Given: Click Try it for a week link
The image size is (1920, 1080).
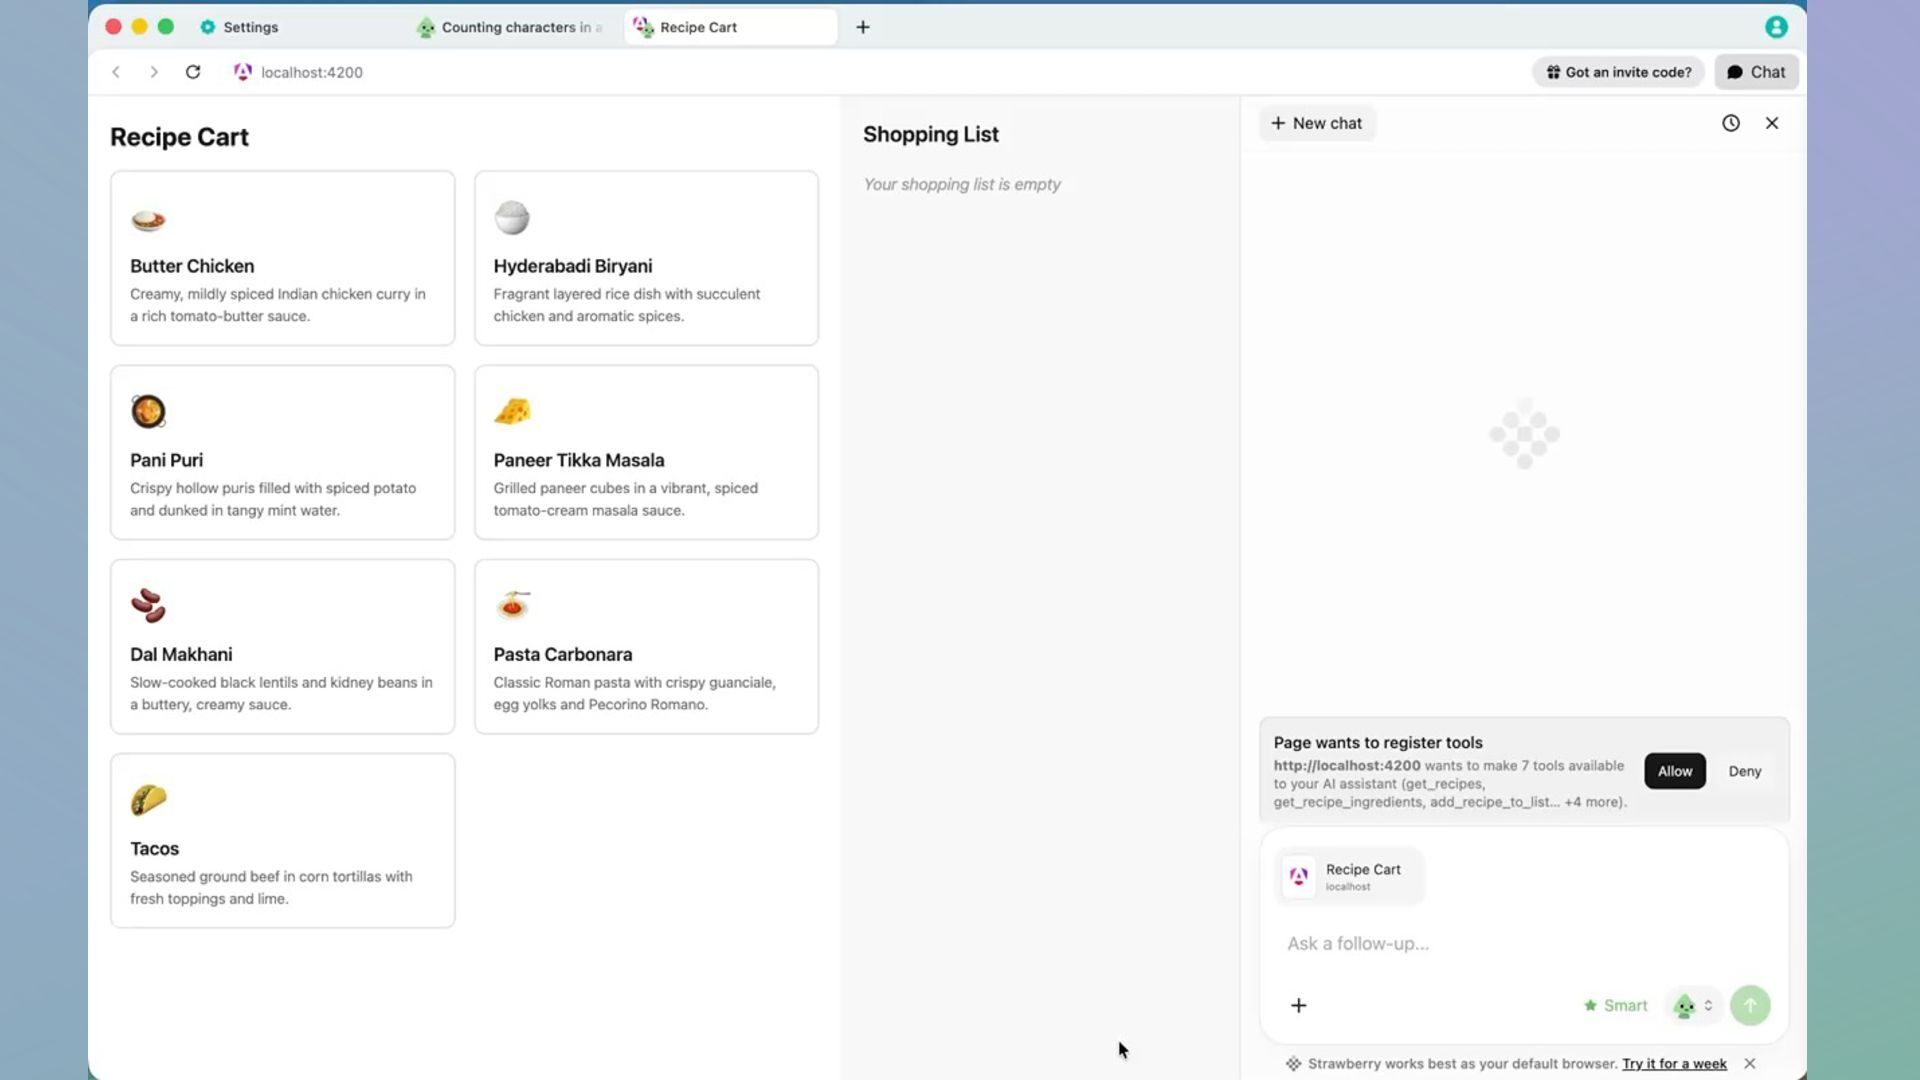Looking at the screenshot, I should (x=1673, y=1063).
